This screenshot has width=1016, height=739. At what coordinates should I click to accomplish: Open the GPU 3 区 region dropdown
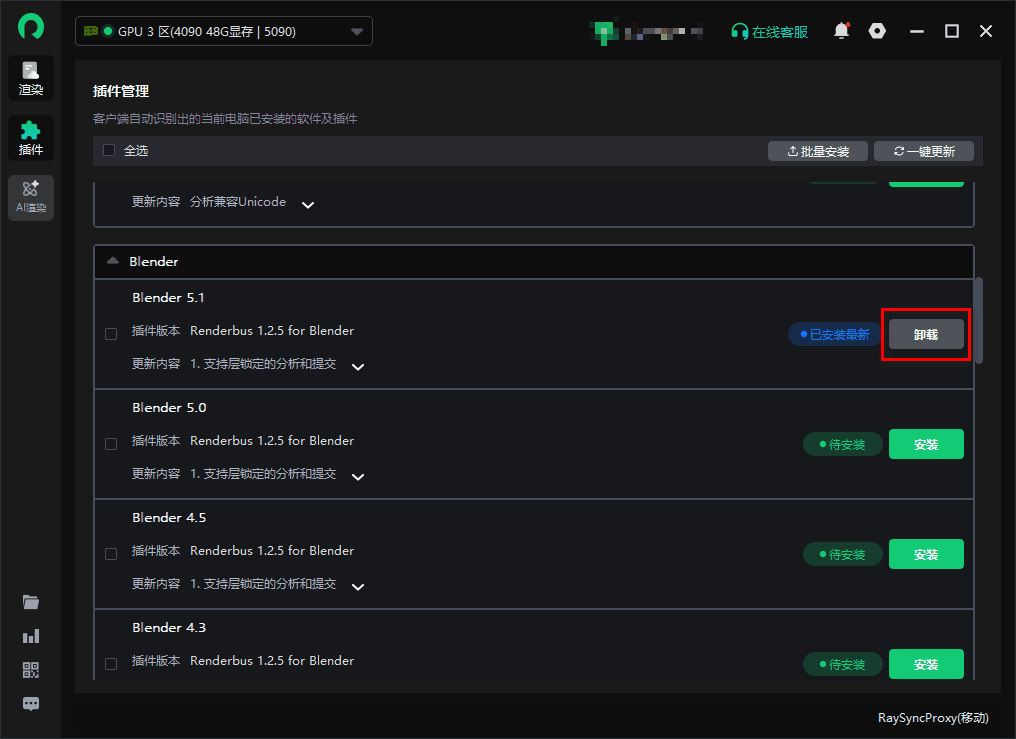(224, 31)
